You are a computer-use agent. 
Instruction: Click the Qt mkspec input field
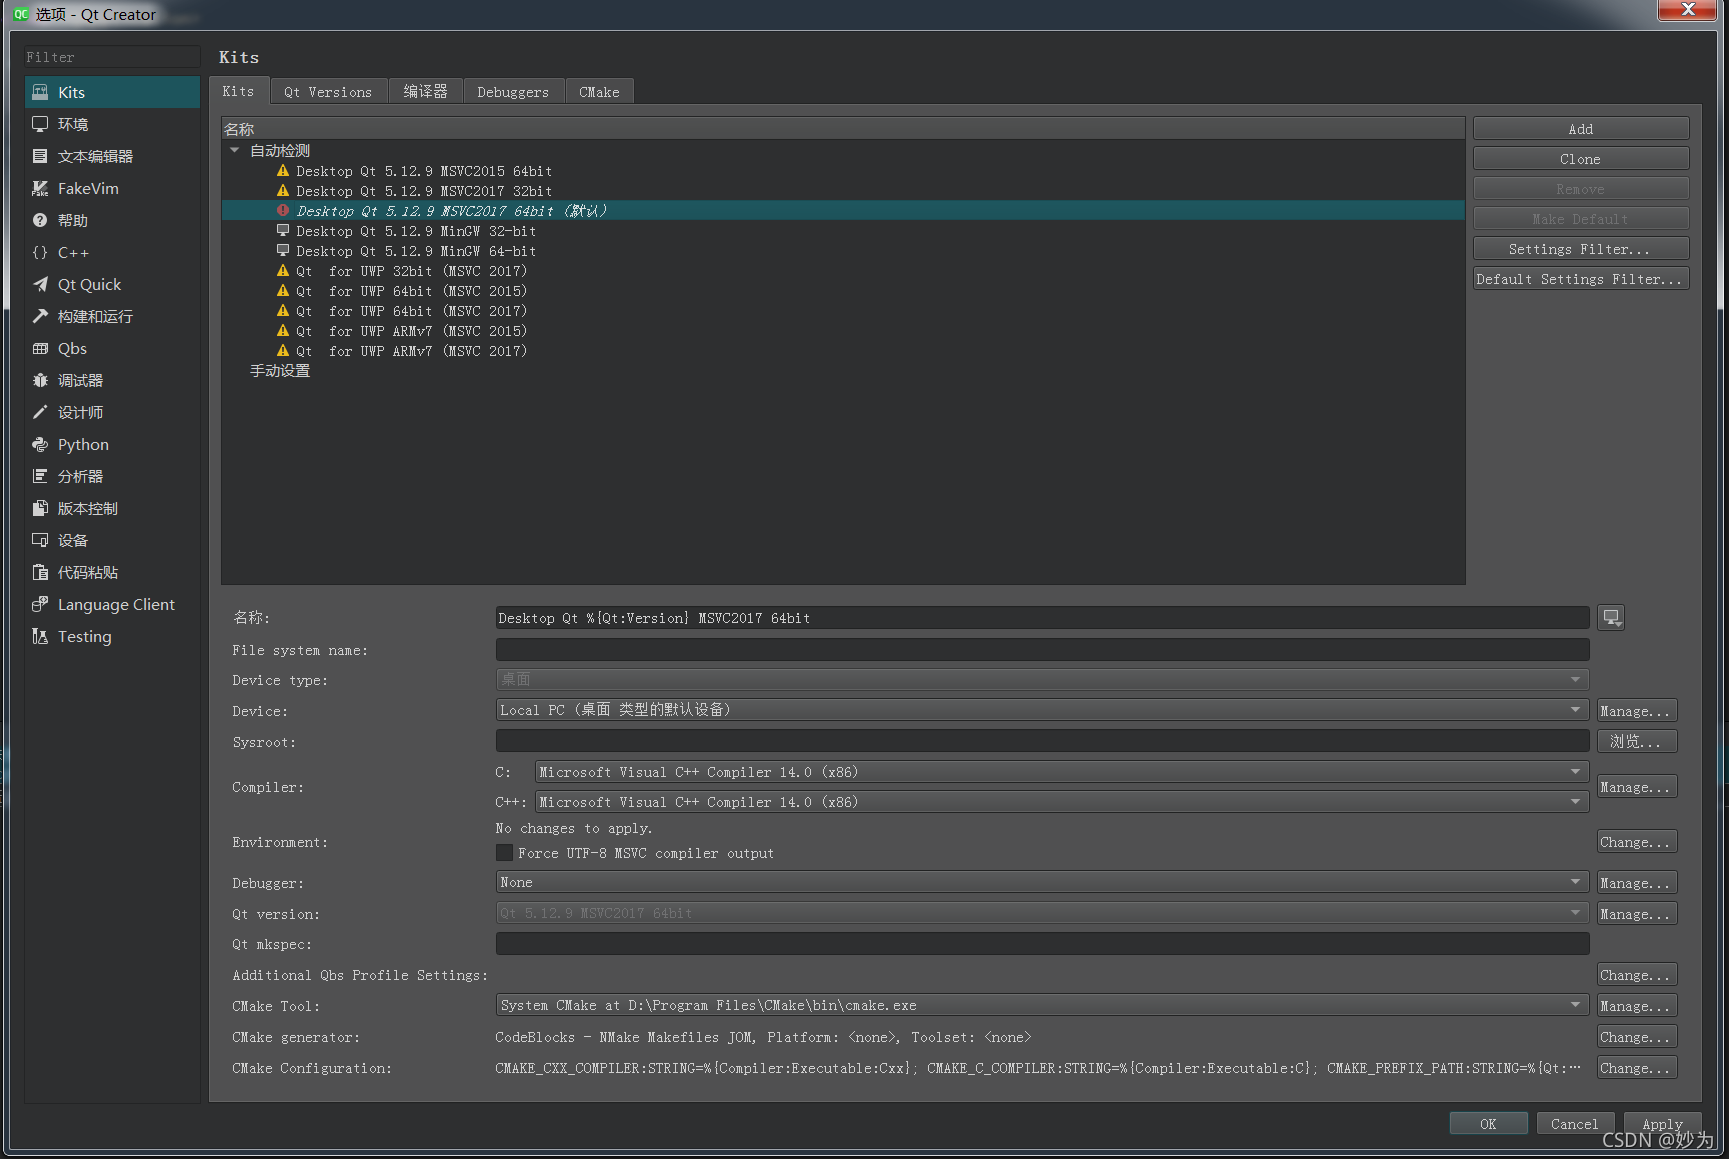tap(1042, 944)
